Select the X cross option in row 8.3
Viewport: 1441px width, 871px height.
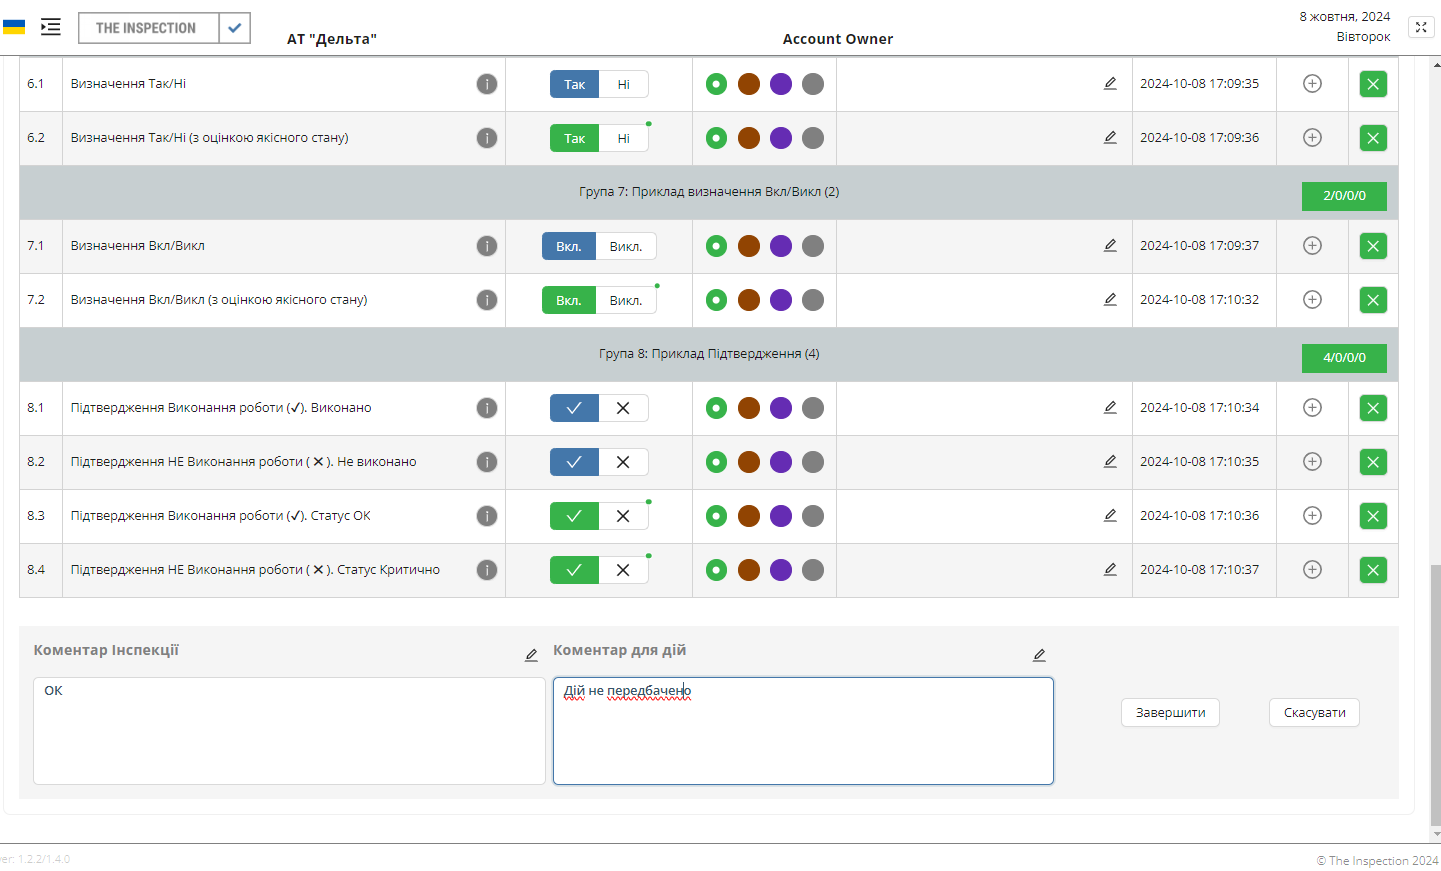pyautogui.click(x=623, y=516)
